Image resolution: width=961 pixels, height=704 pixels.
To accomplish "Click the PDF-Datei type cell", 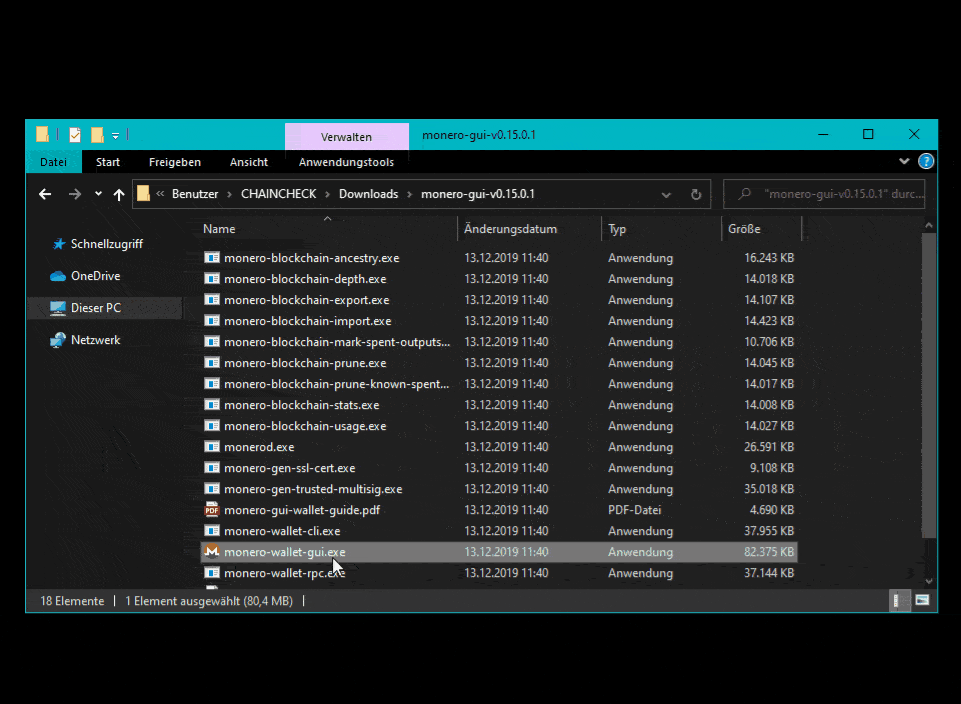I will click(634, 510).
